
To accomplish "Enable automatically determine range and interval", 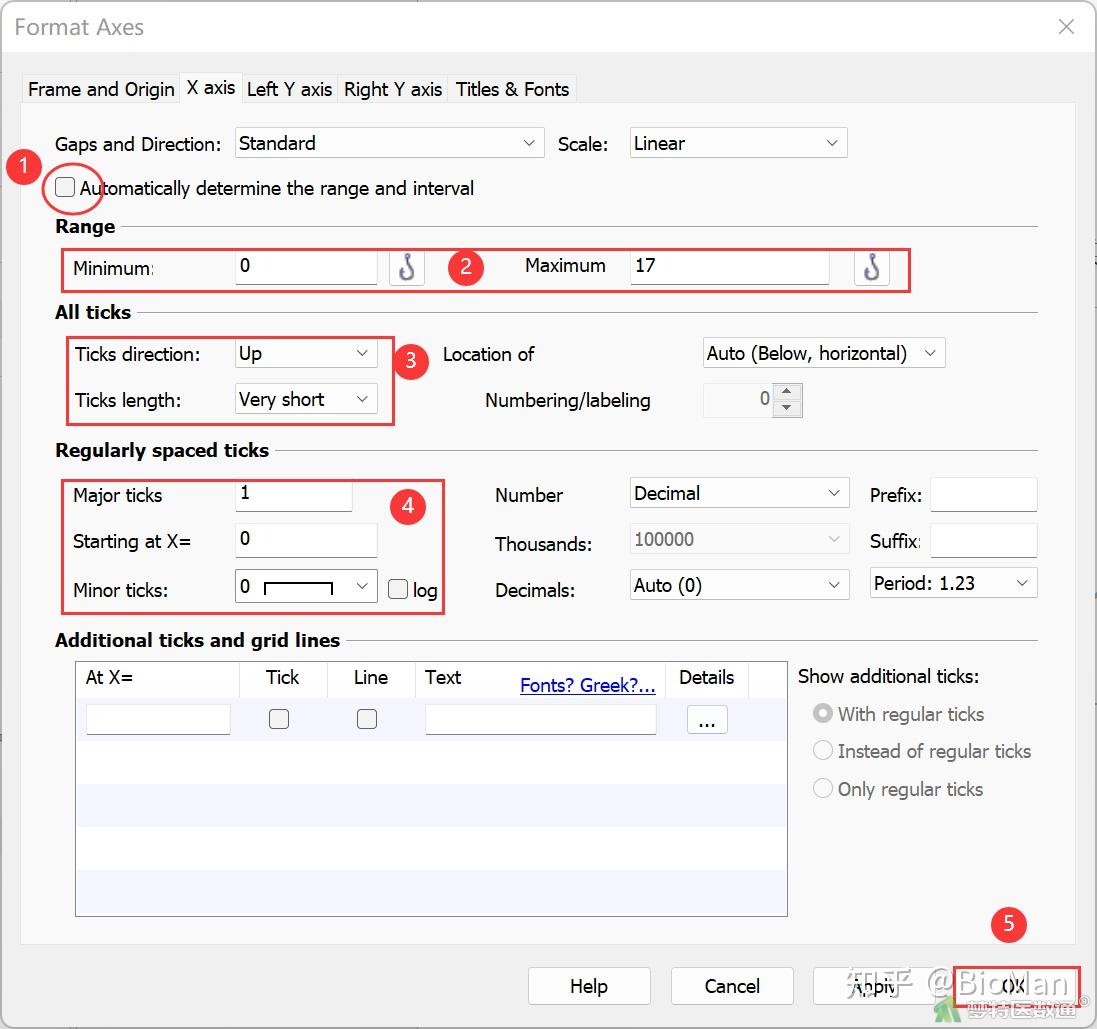I will click(x=66, y=188).
